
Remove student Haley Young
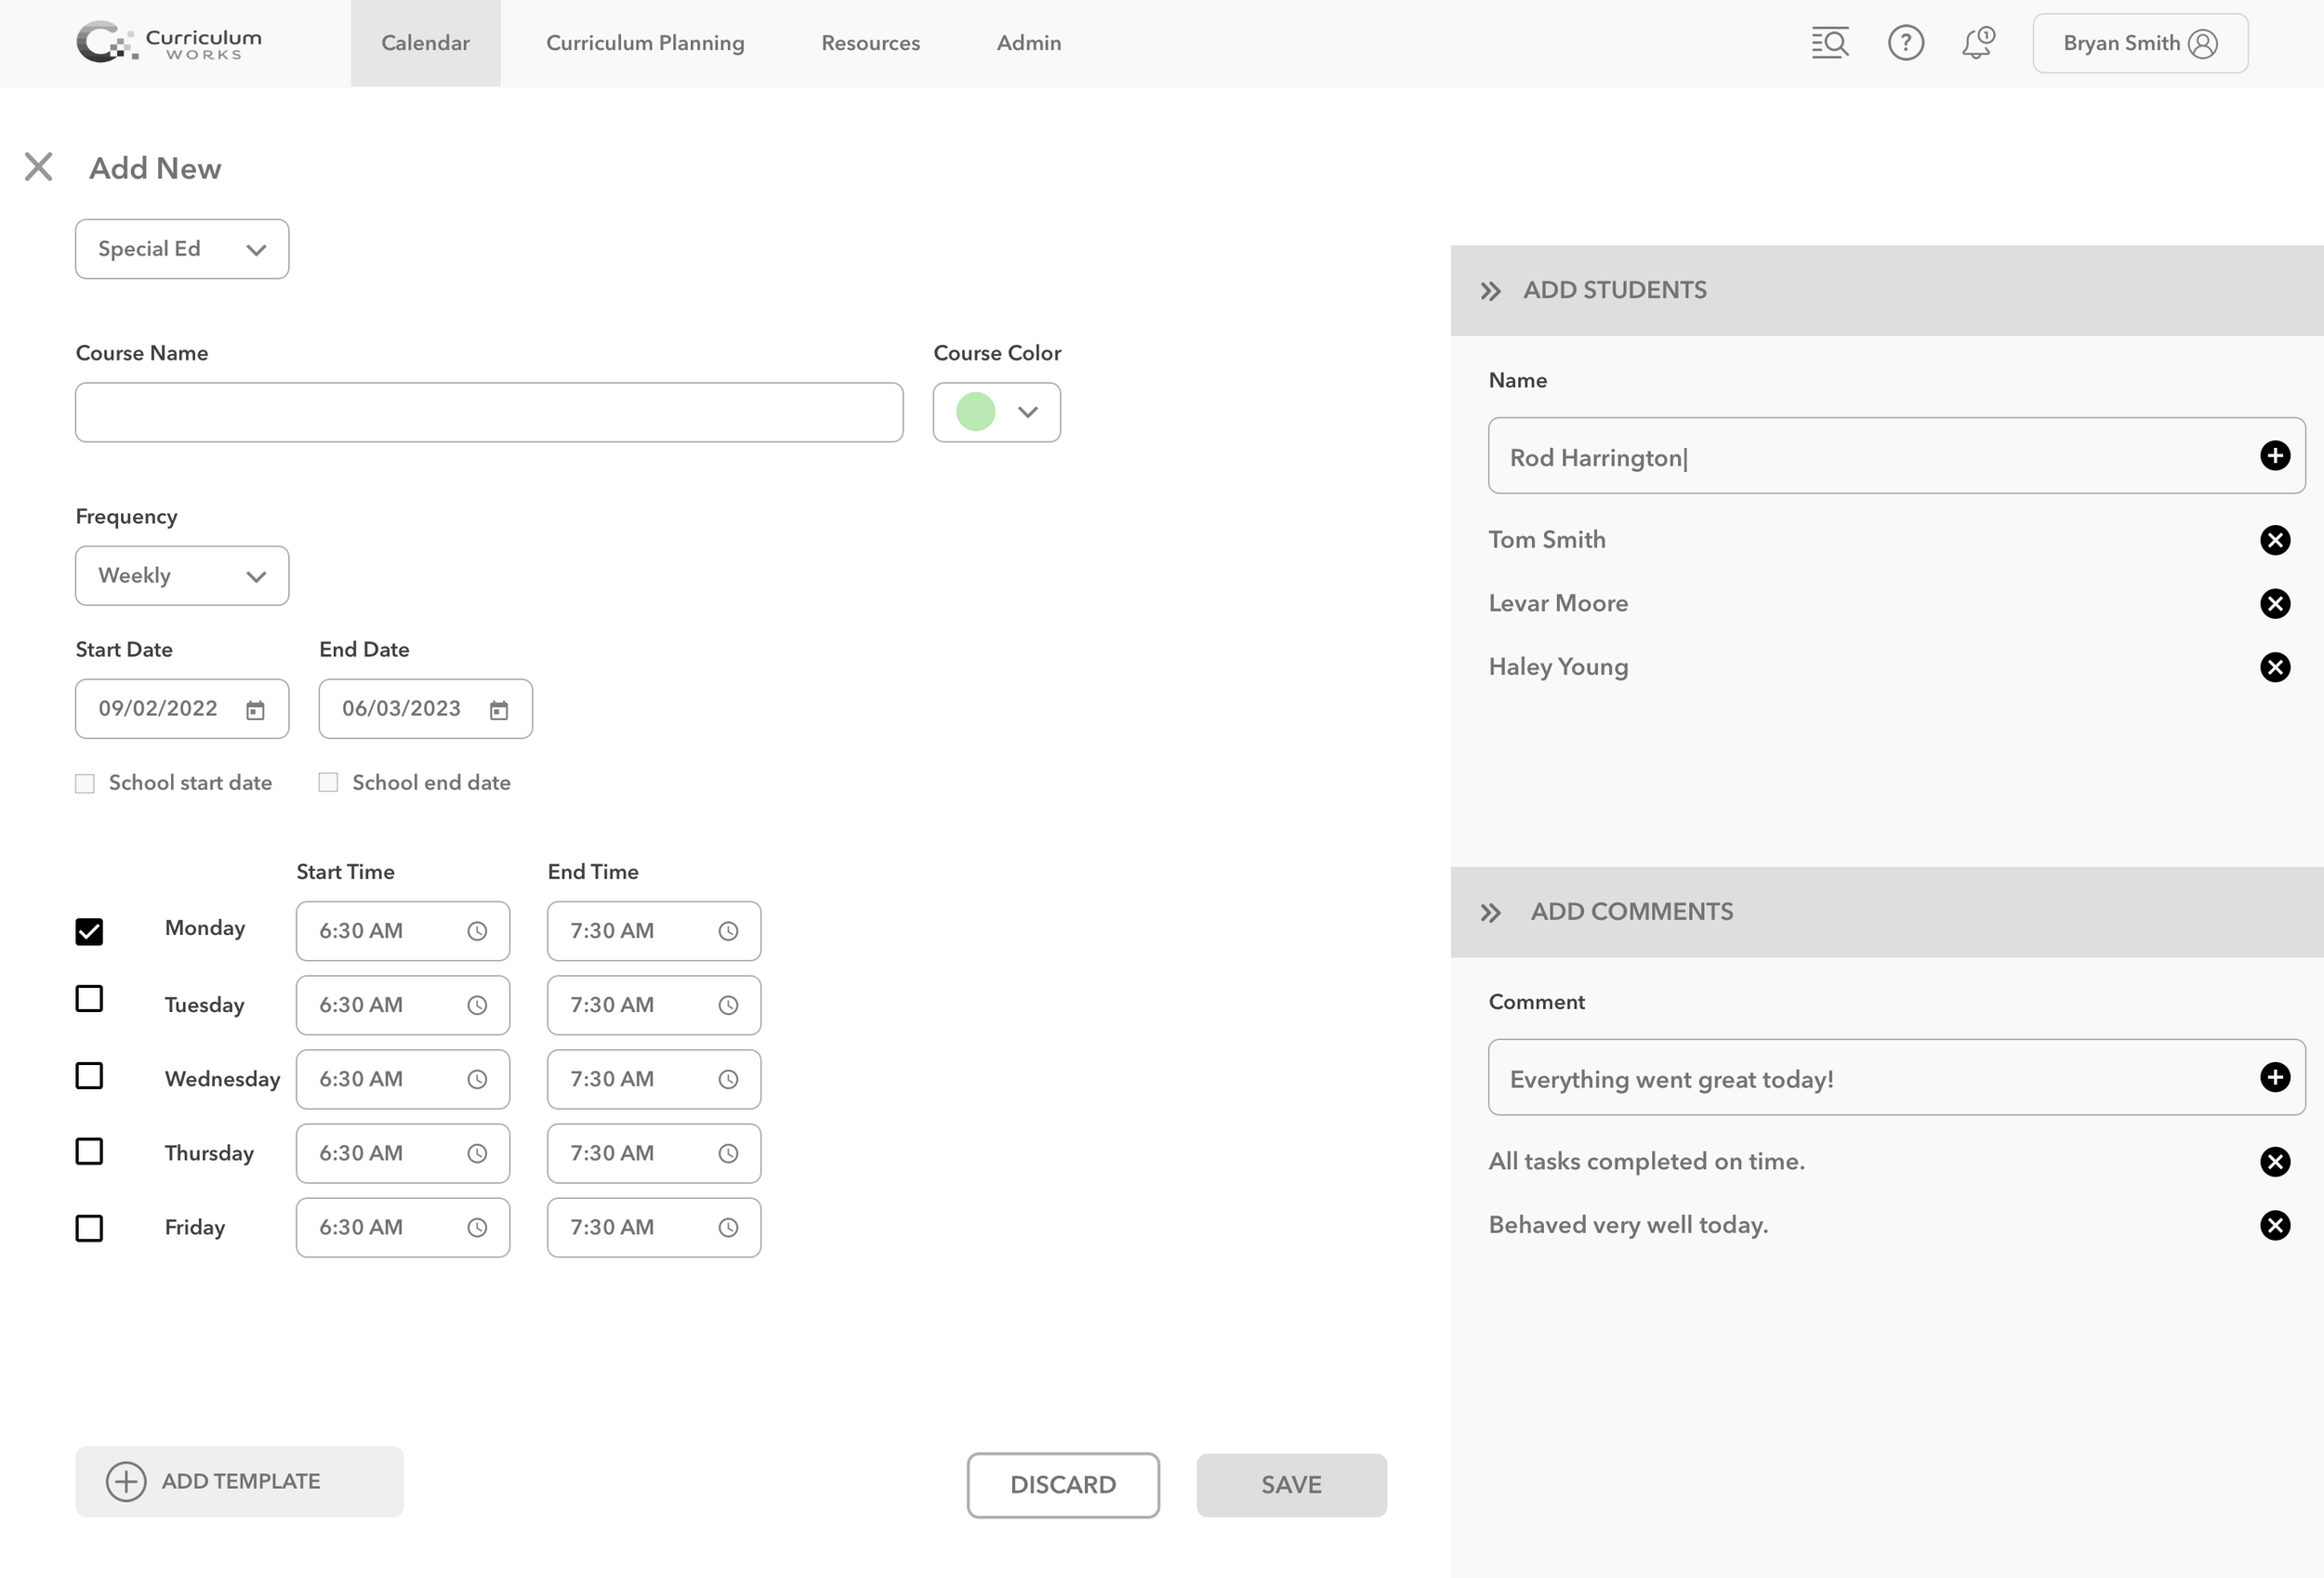point(2275,667)
